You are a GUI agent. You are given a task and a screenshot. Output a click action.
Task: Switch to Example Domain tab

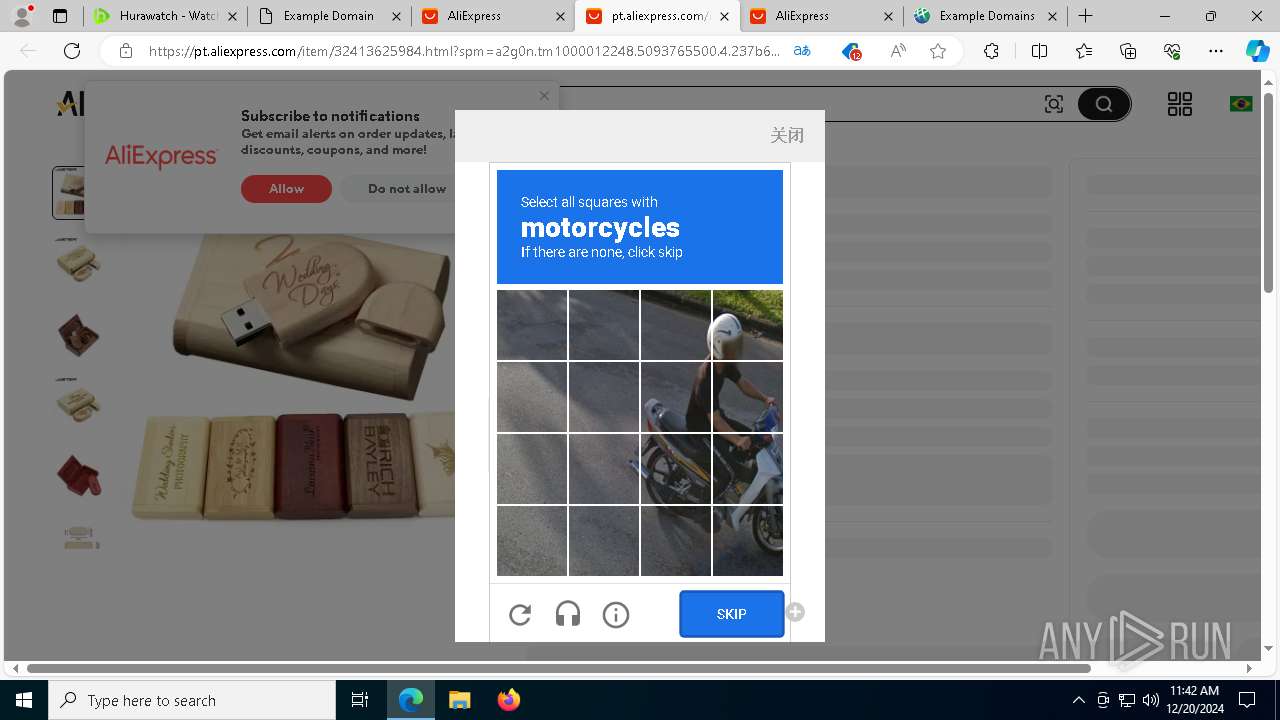tap(328, 16)
